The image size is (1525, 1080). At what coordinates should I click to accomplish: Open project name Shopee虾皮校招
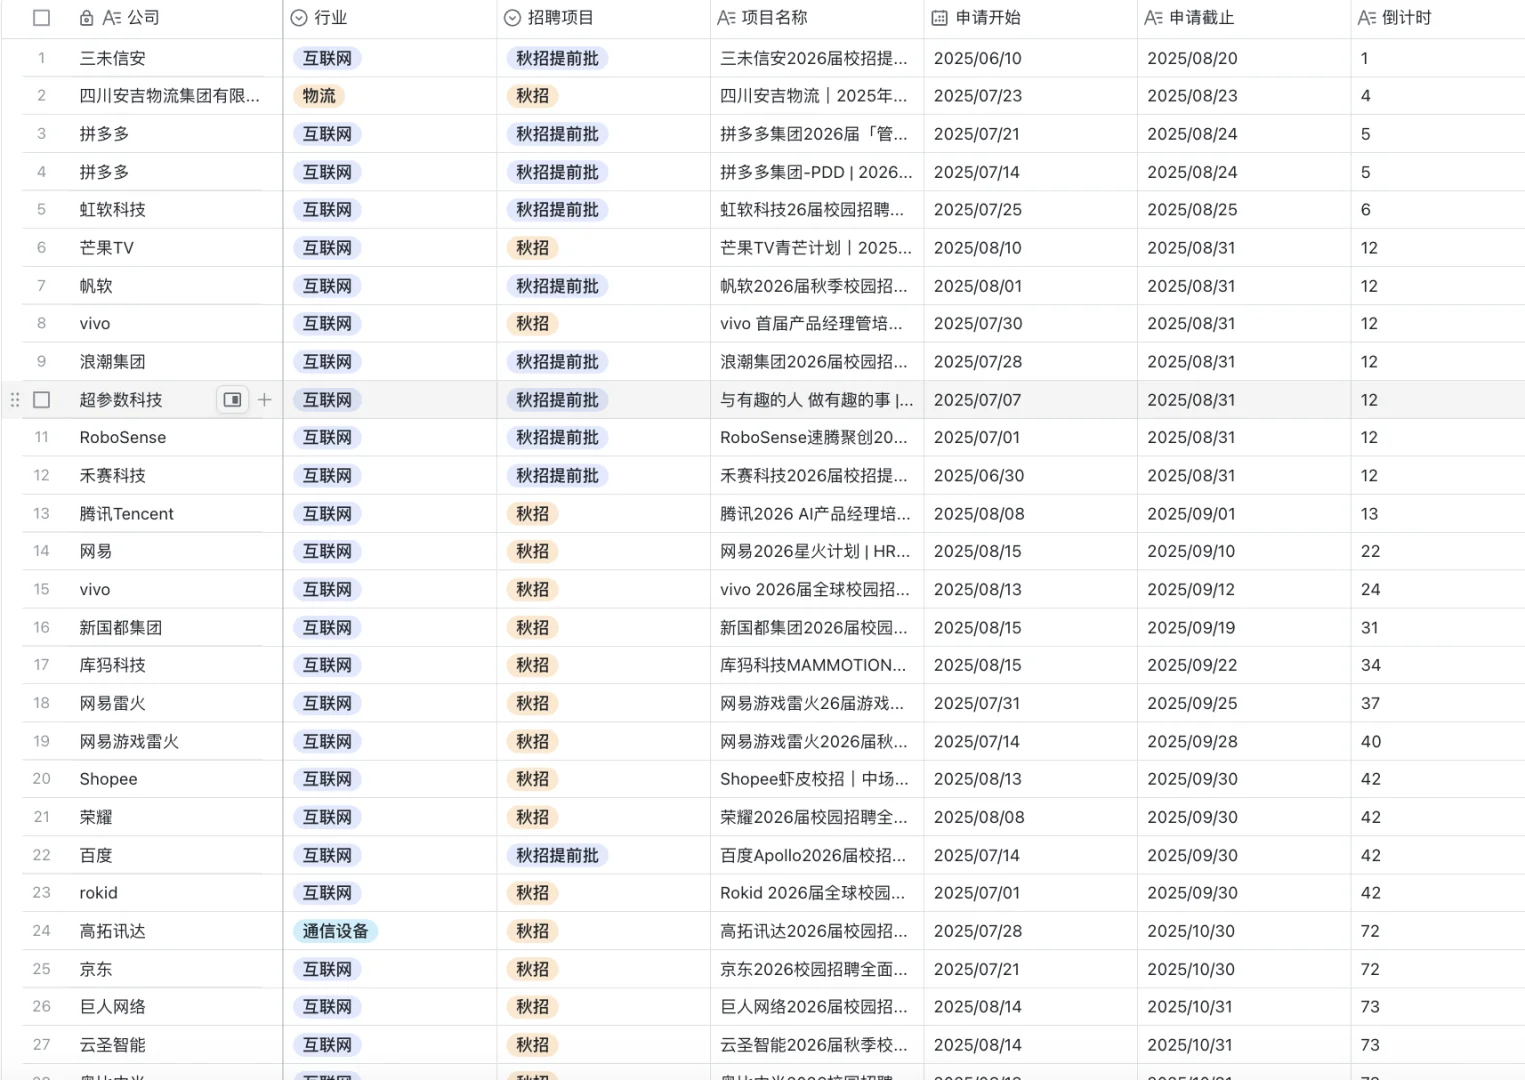point(814,779)
